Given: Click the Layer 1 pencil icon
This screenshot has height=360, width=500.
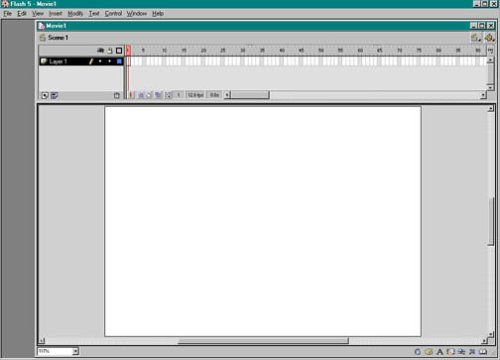Looking at the screenshot, I should point(91,61).
